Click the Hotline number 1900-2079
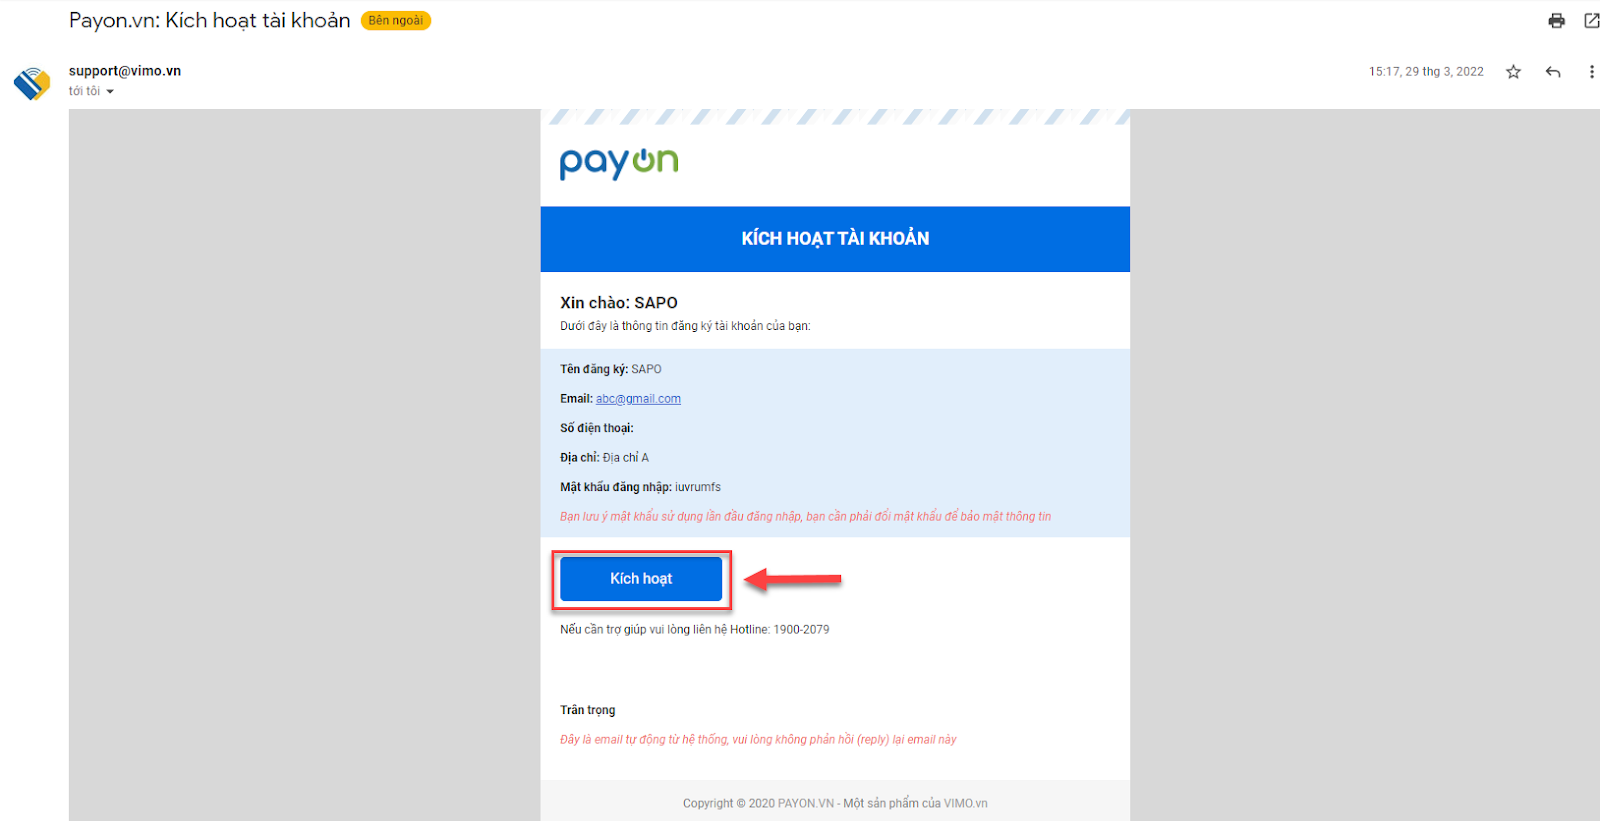 [x=801, y=630]
